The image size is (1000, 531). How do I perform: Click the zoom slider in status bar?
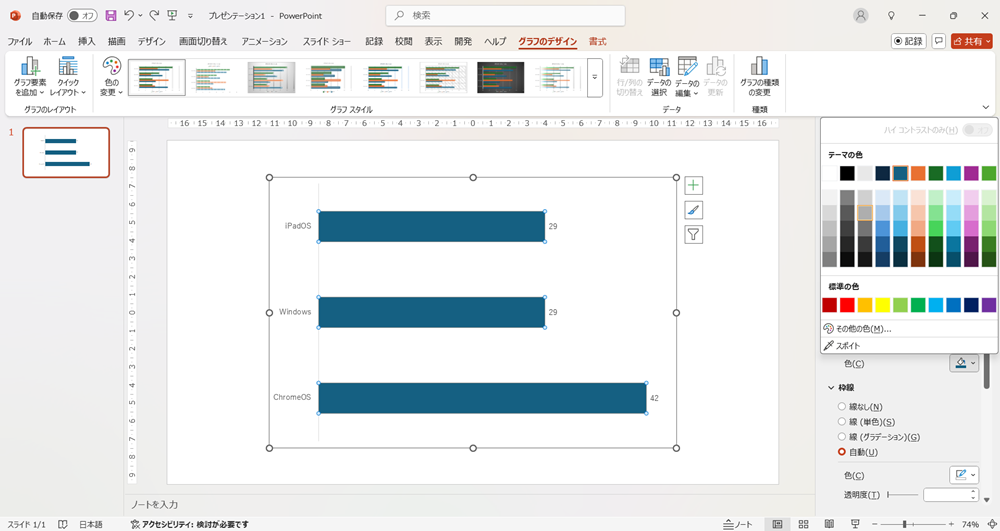click(913, 524)
